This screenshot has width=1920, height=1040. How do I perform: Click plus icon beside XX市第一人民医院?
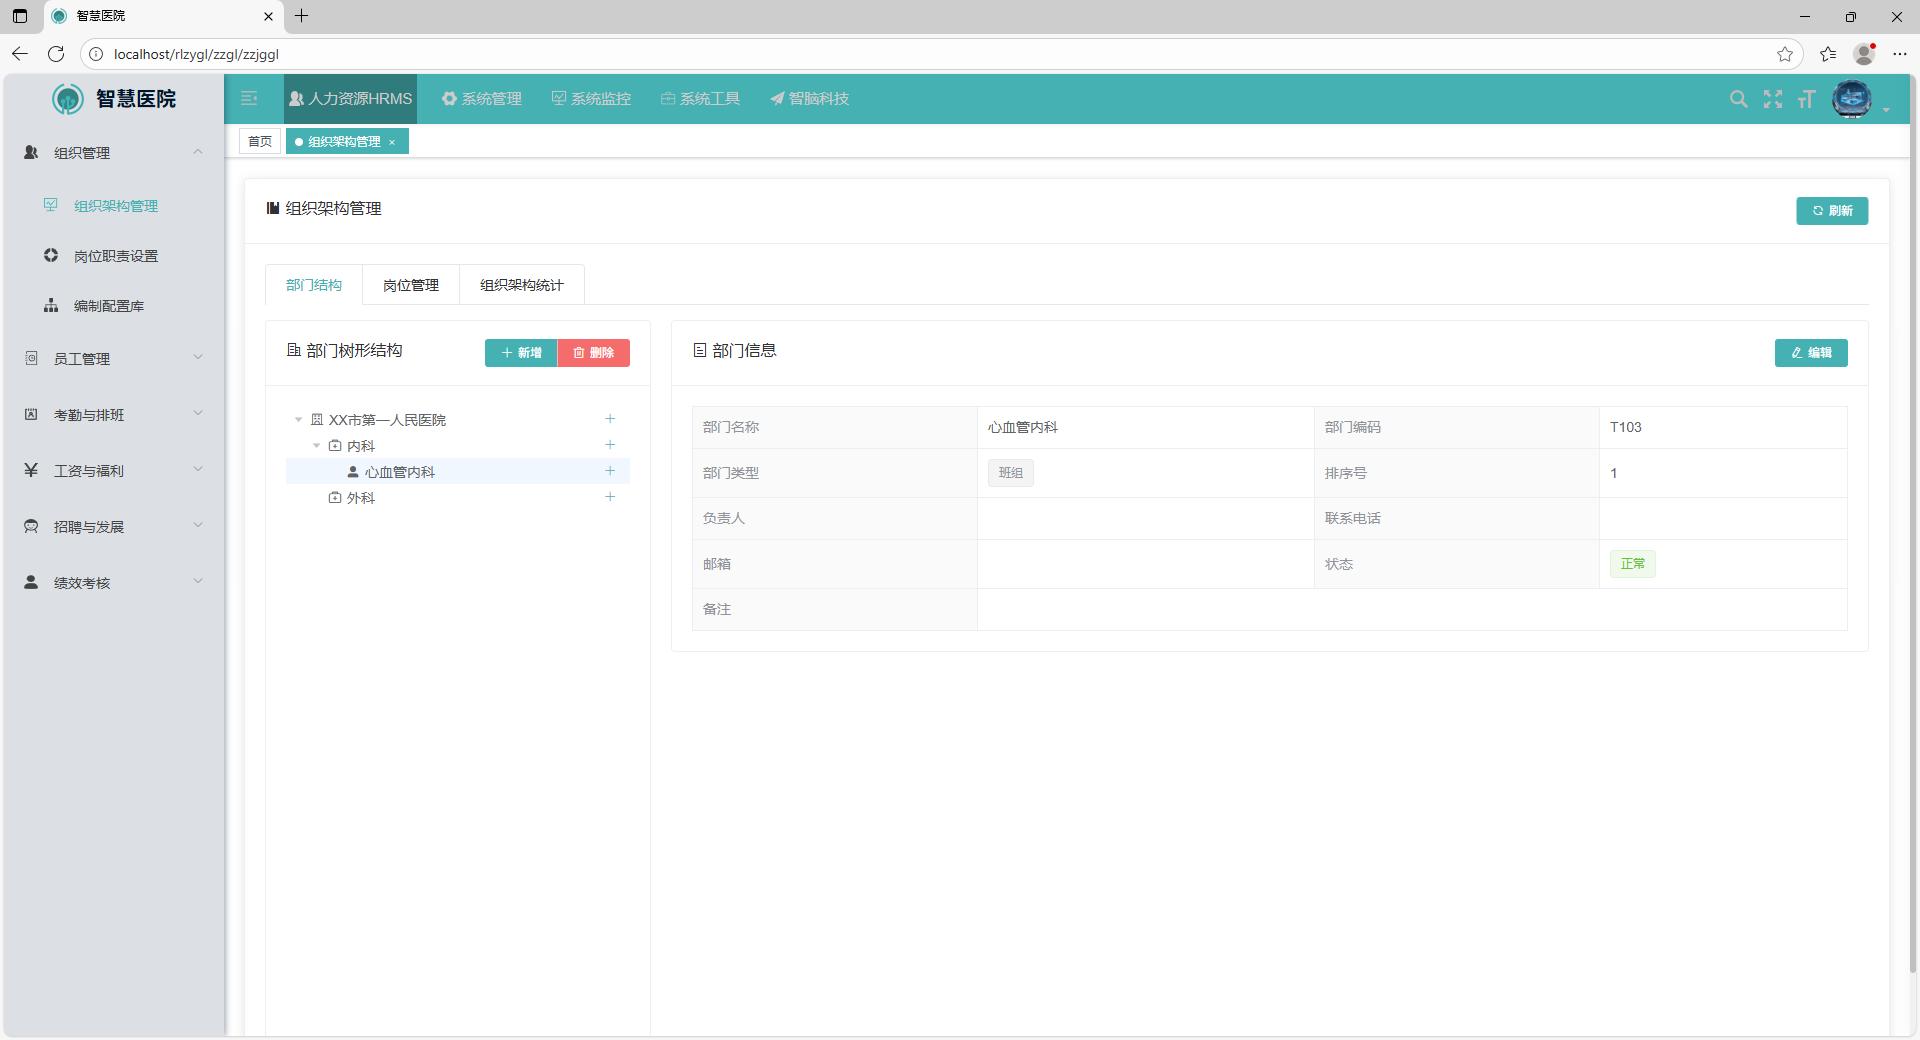tap(610, 419)
